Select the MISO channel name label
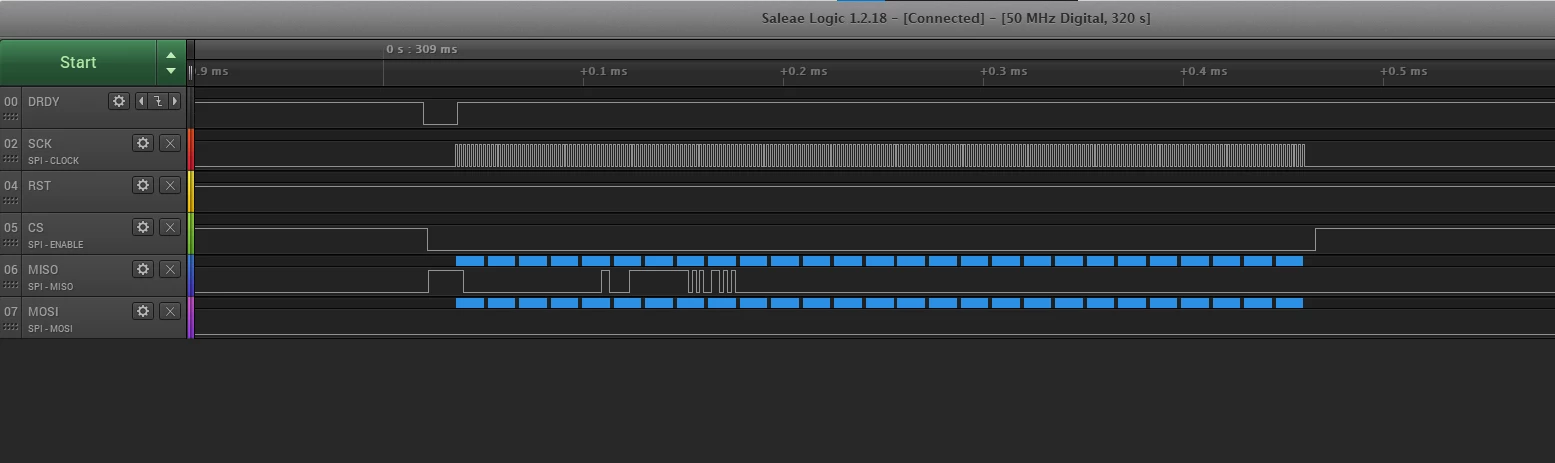Viewport: 1555px width, 463px height. tap(43, 270)
